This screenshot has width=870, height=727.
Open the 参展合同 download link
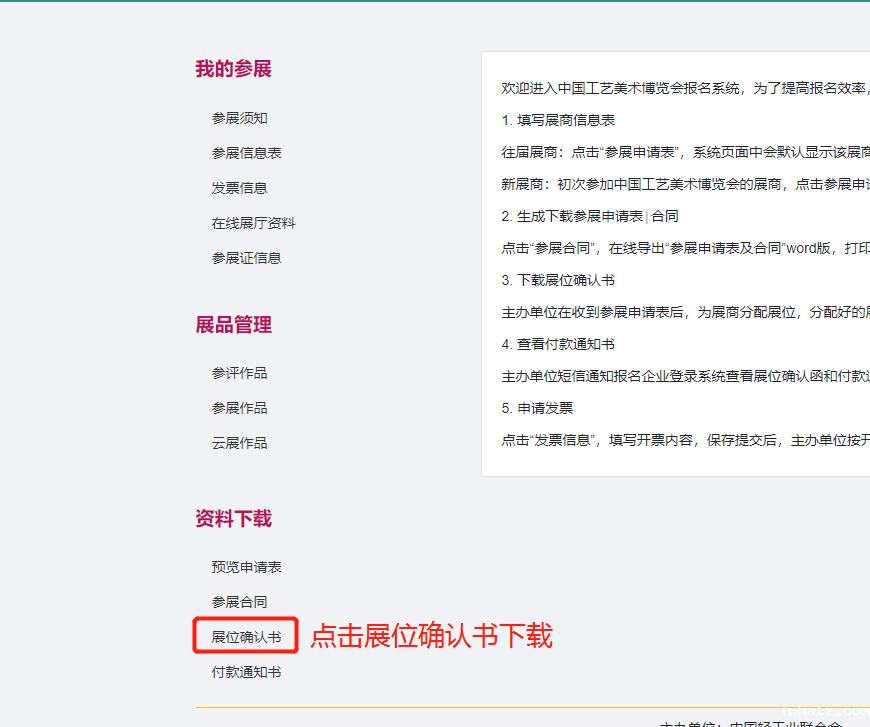pyautogui.click(x=239, y=602)
